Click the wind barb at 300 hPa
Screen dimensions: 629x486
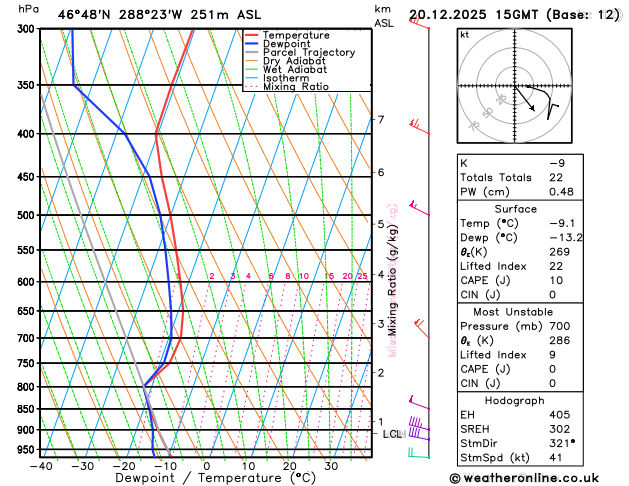tap(419, 23)
